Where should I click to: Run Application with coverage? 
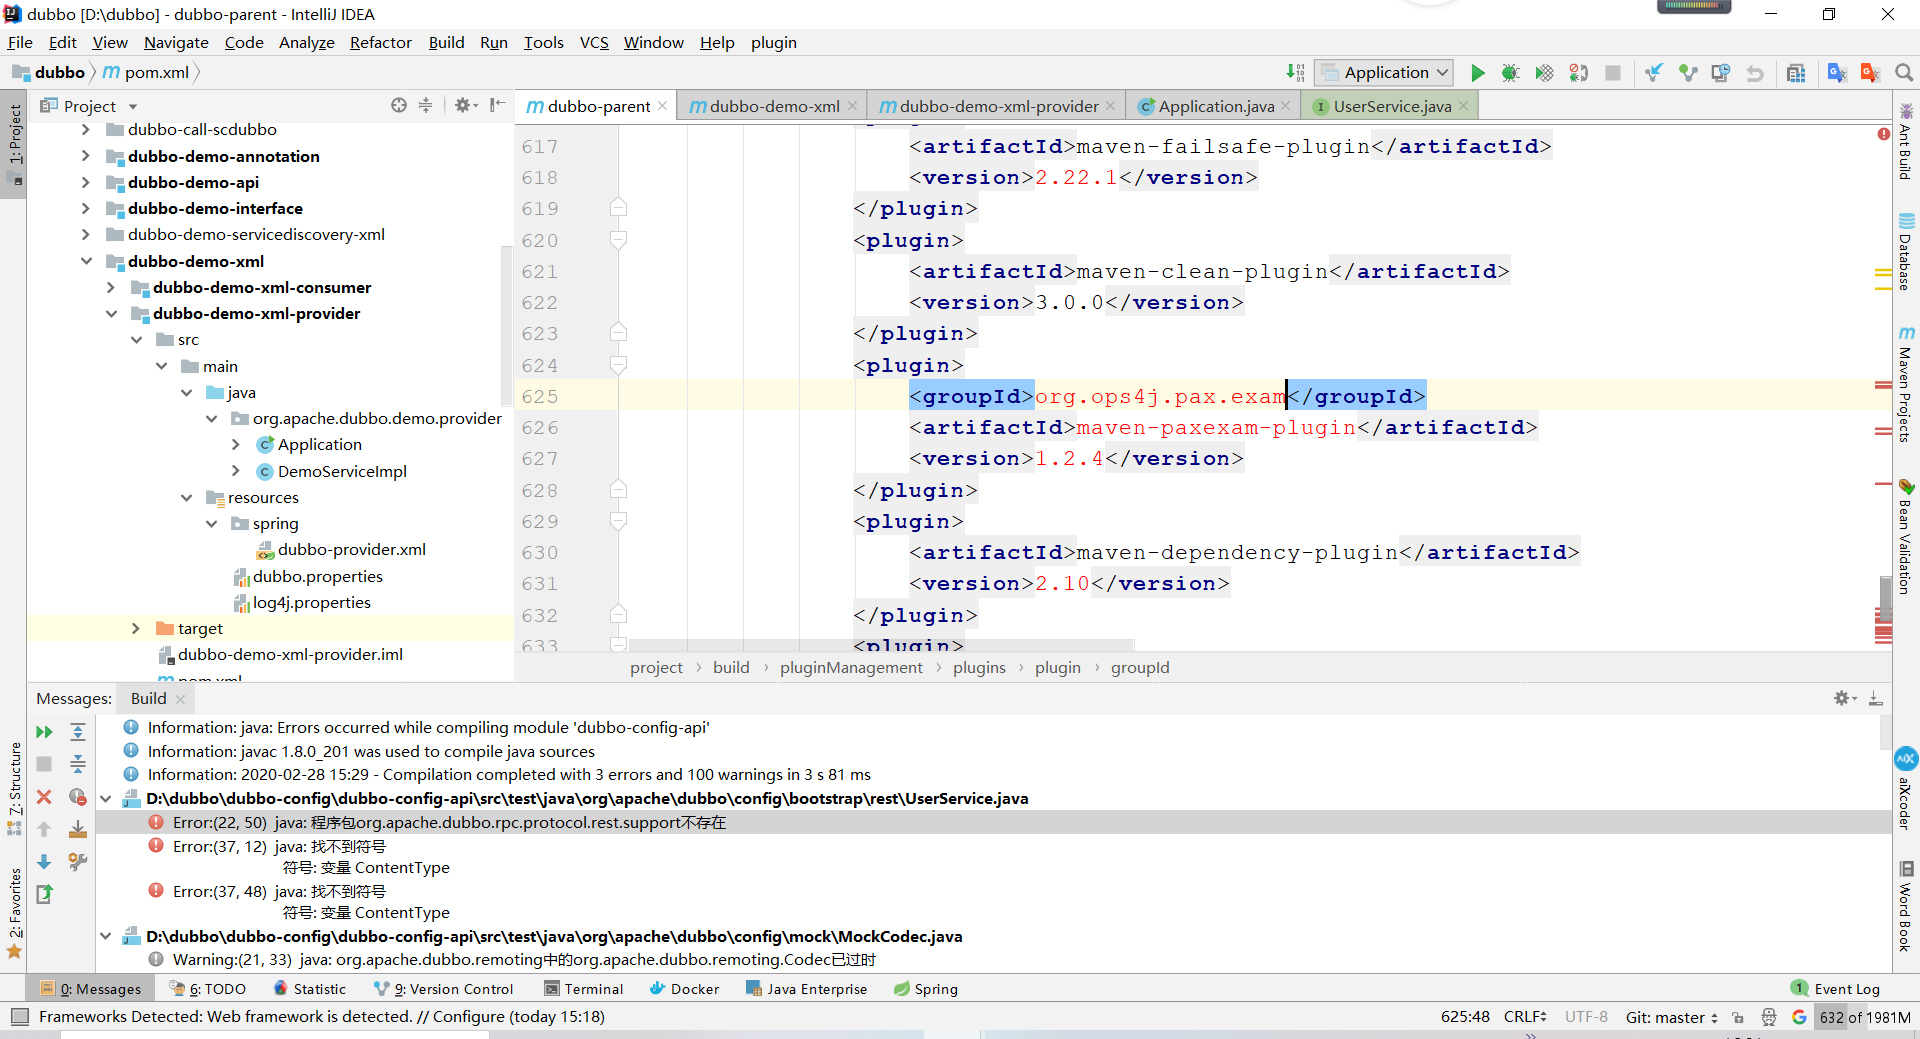click(x=1544, y=73)
